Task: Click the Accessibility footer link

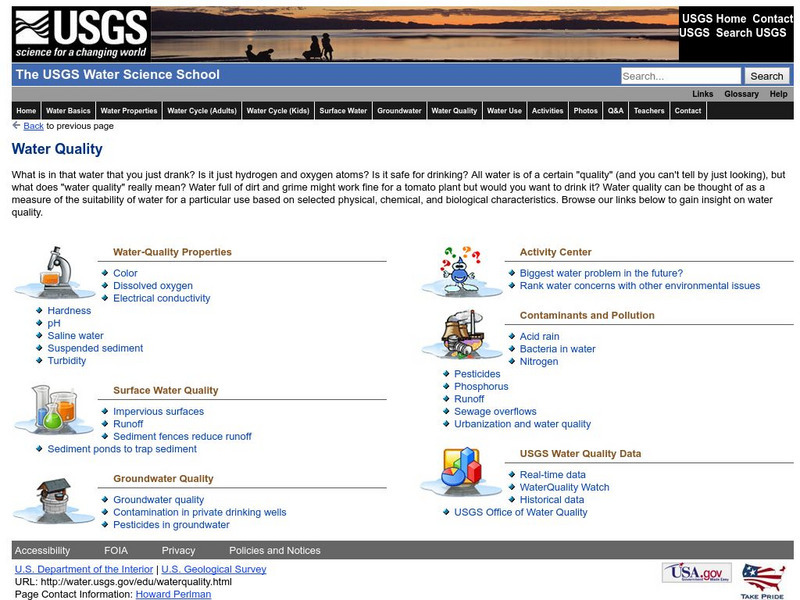Action: (42, 551)
